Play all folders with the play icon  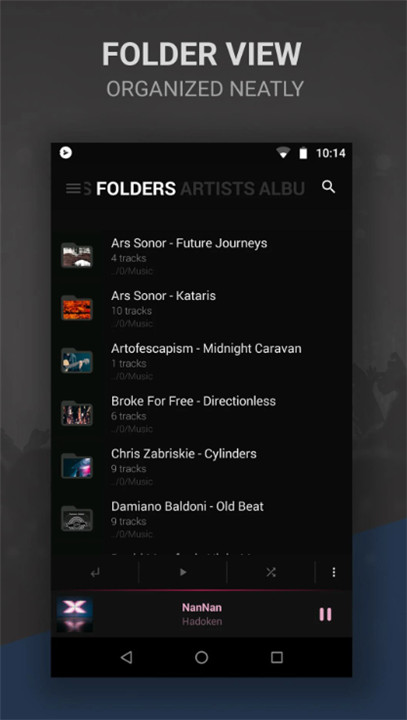183,572
